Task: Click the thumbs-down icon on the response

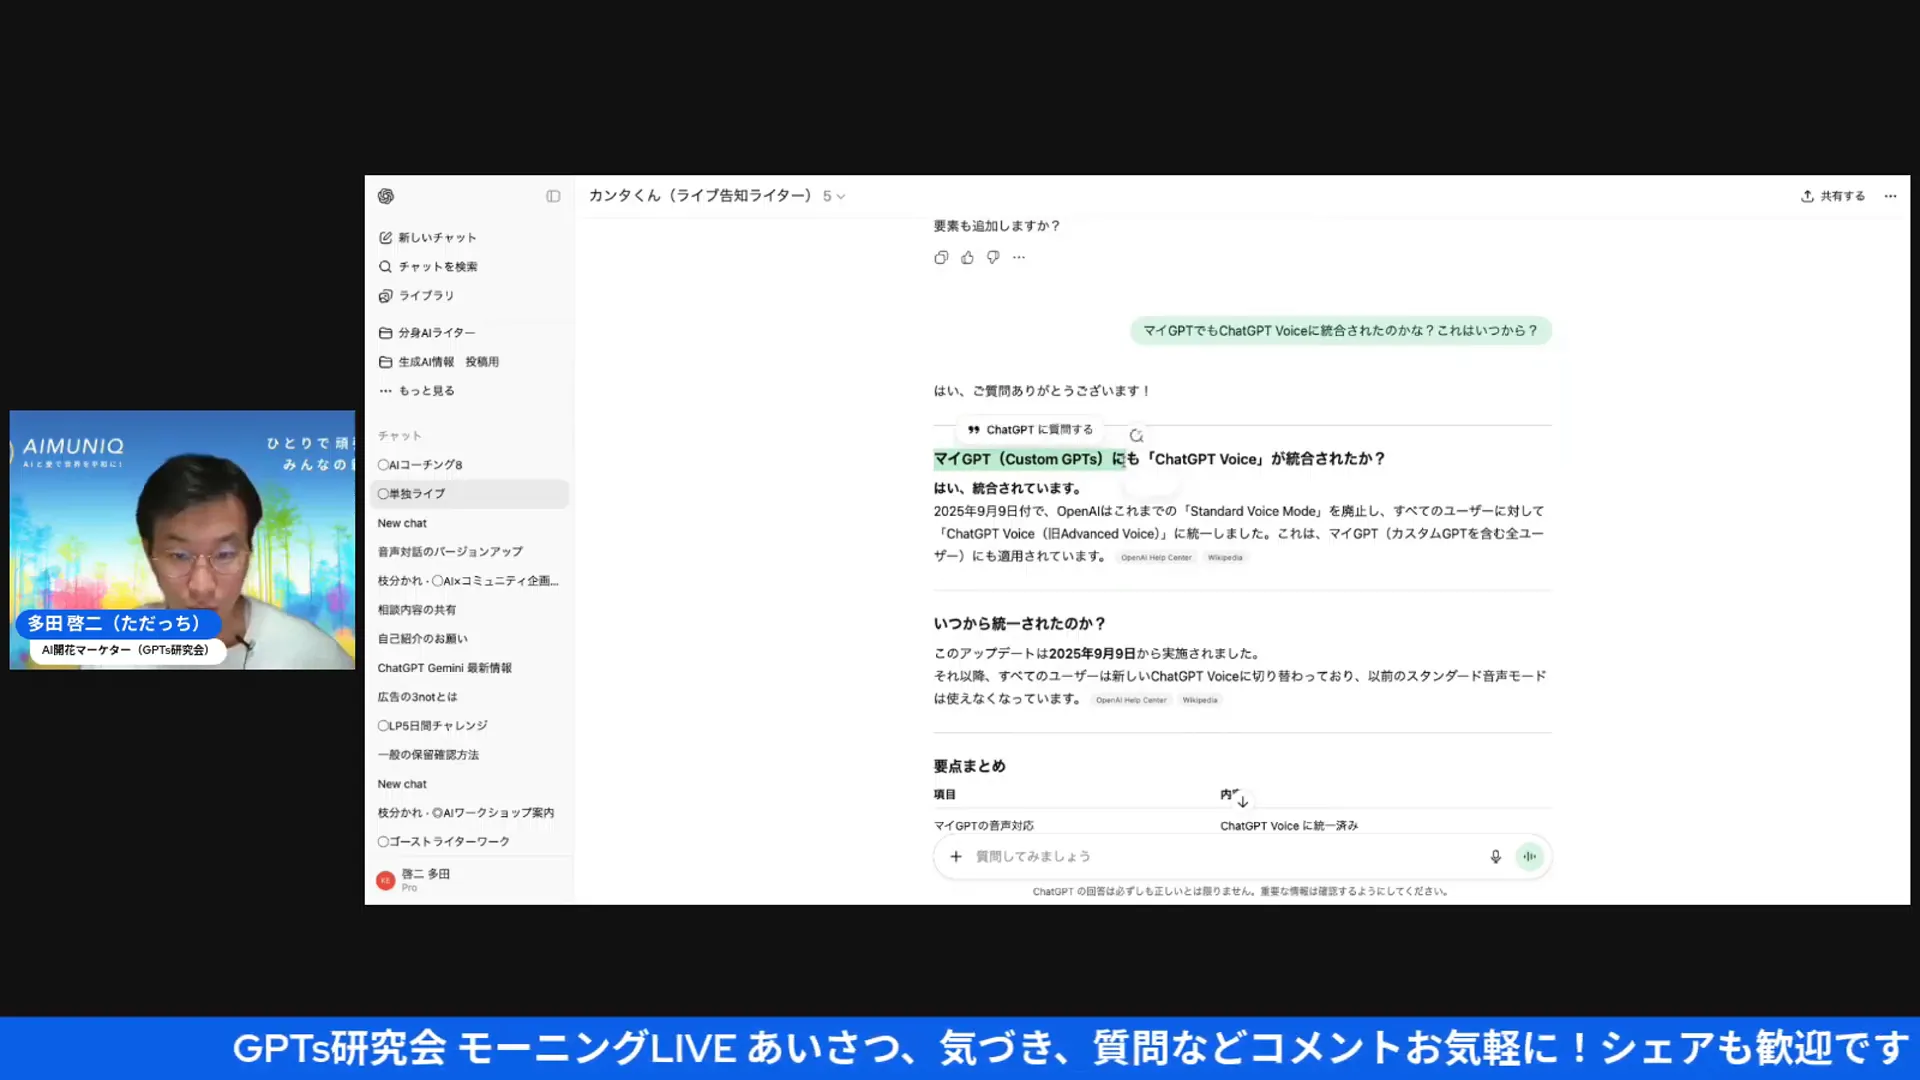Action: pyautogui.click(x=993, y=257)
